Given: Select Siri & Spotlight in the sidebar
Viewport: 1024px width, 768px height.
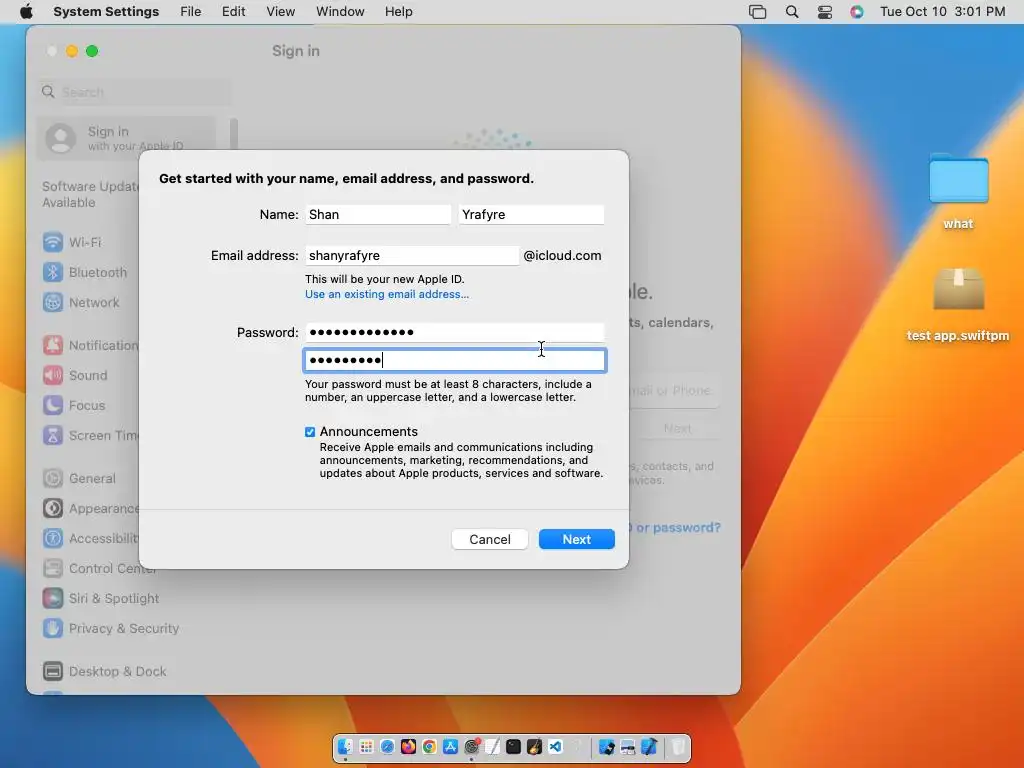Looking at the screenshot, I should click(101, 598).
